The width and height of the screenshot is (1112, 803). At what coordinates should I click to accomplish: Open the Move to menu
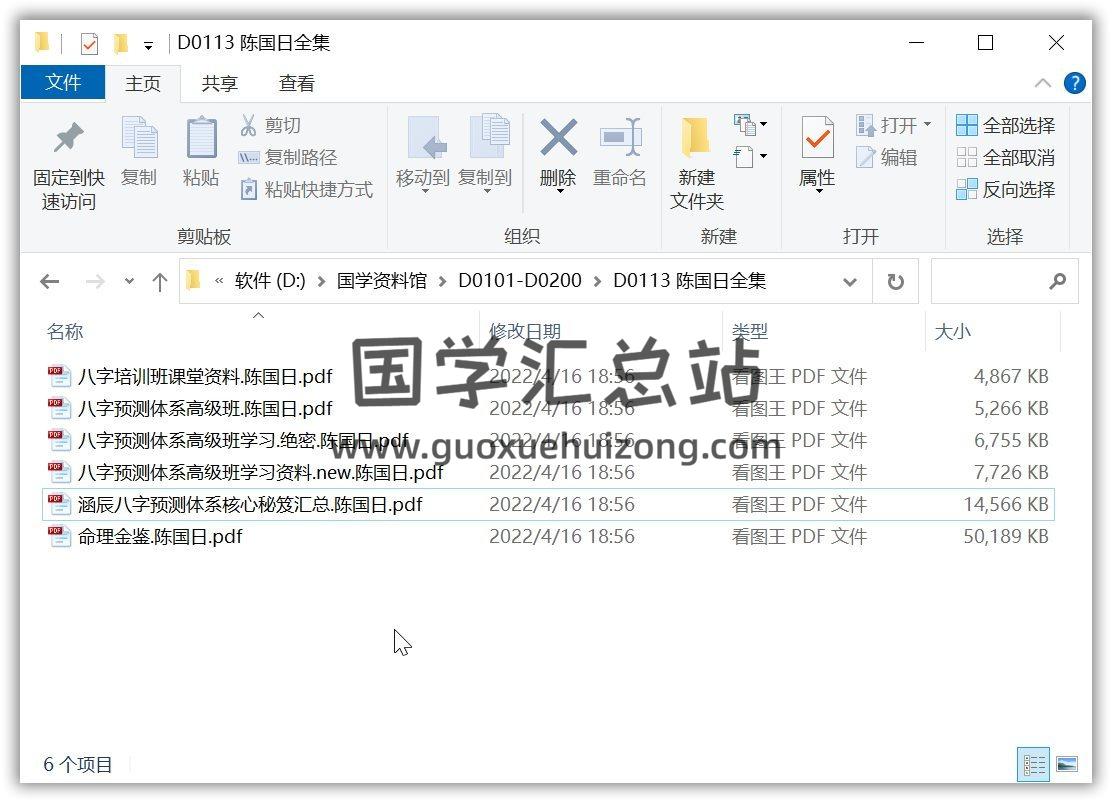pyautogui.click(x=423, y=153)
